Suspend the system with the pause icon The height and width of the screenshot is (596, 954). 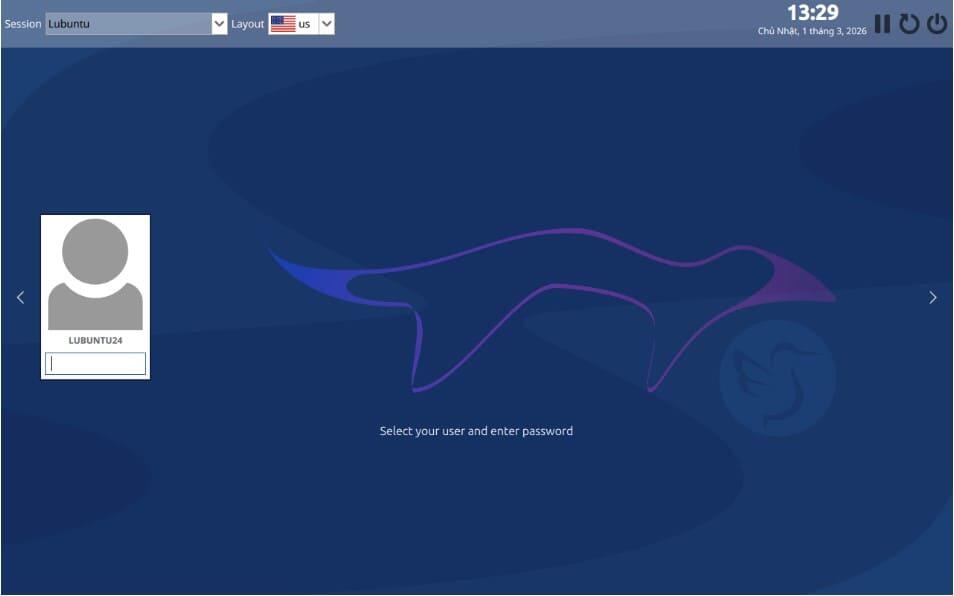point(883,23)
